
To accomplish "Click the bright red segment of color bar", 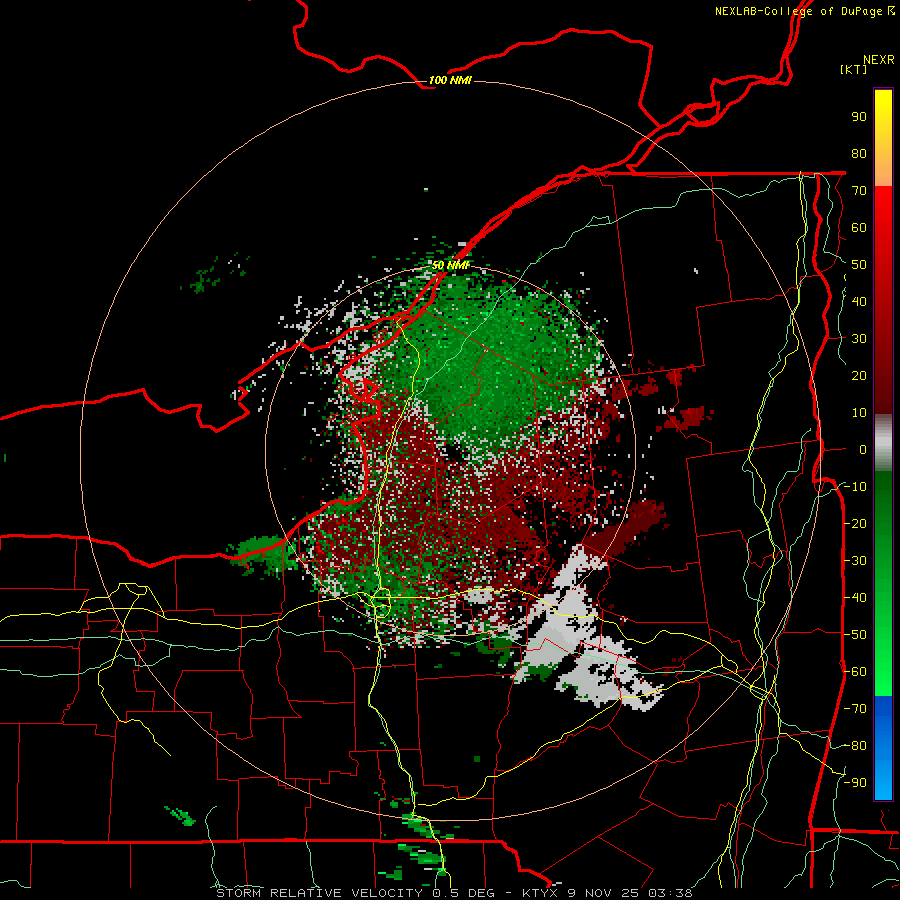I will click(x=883, y=230).
